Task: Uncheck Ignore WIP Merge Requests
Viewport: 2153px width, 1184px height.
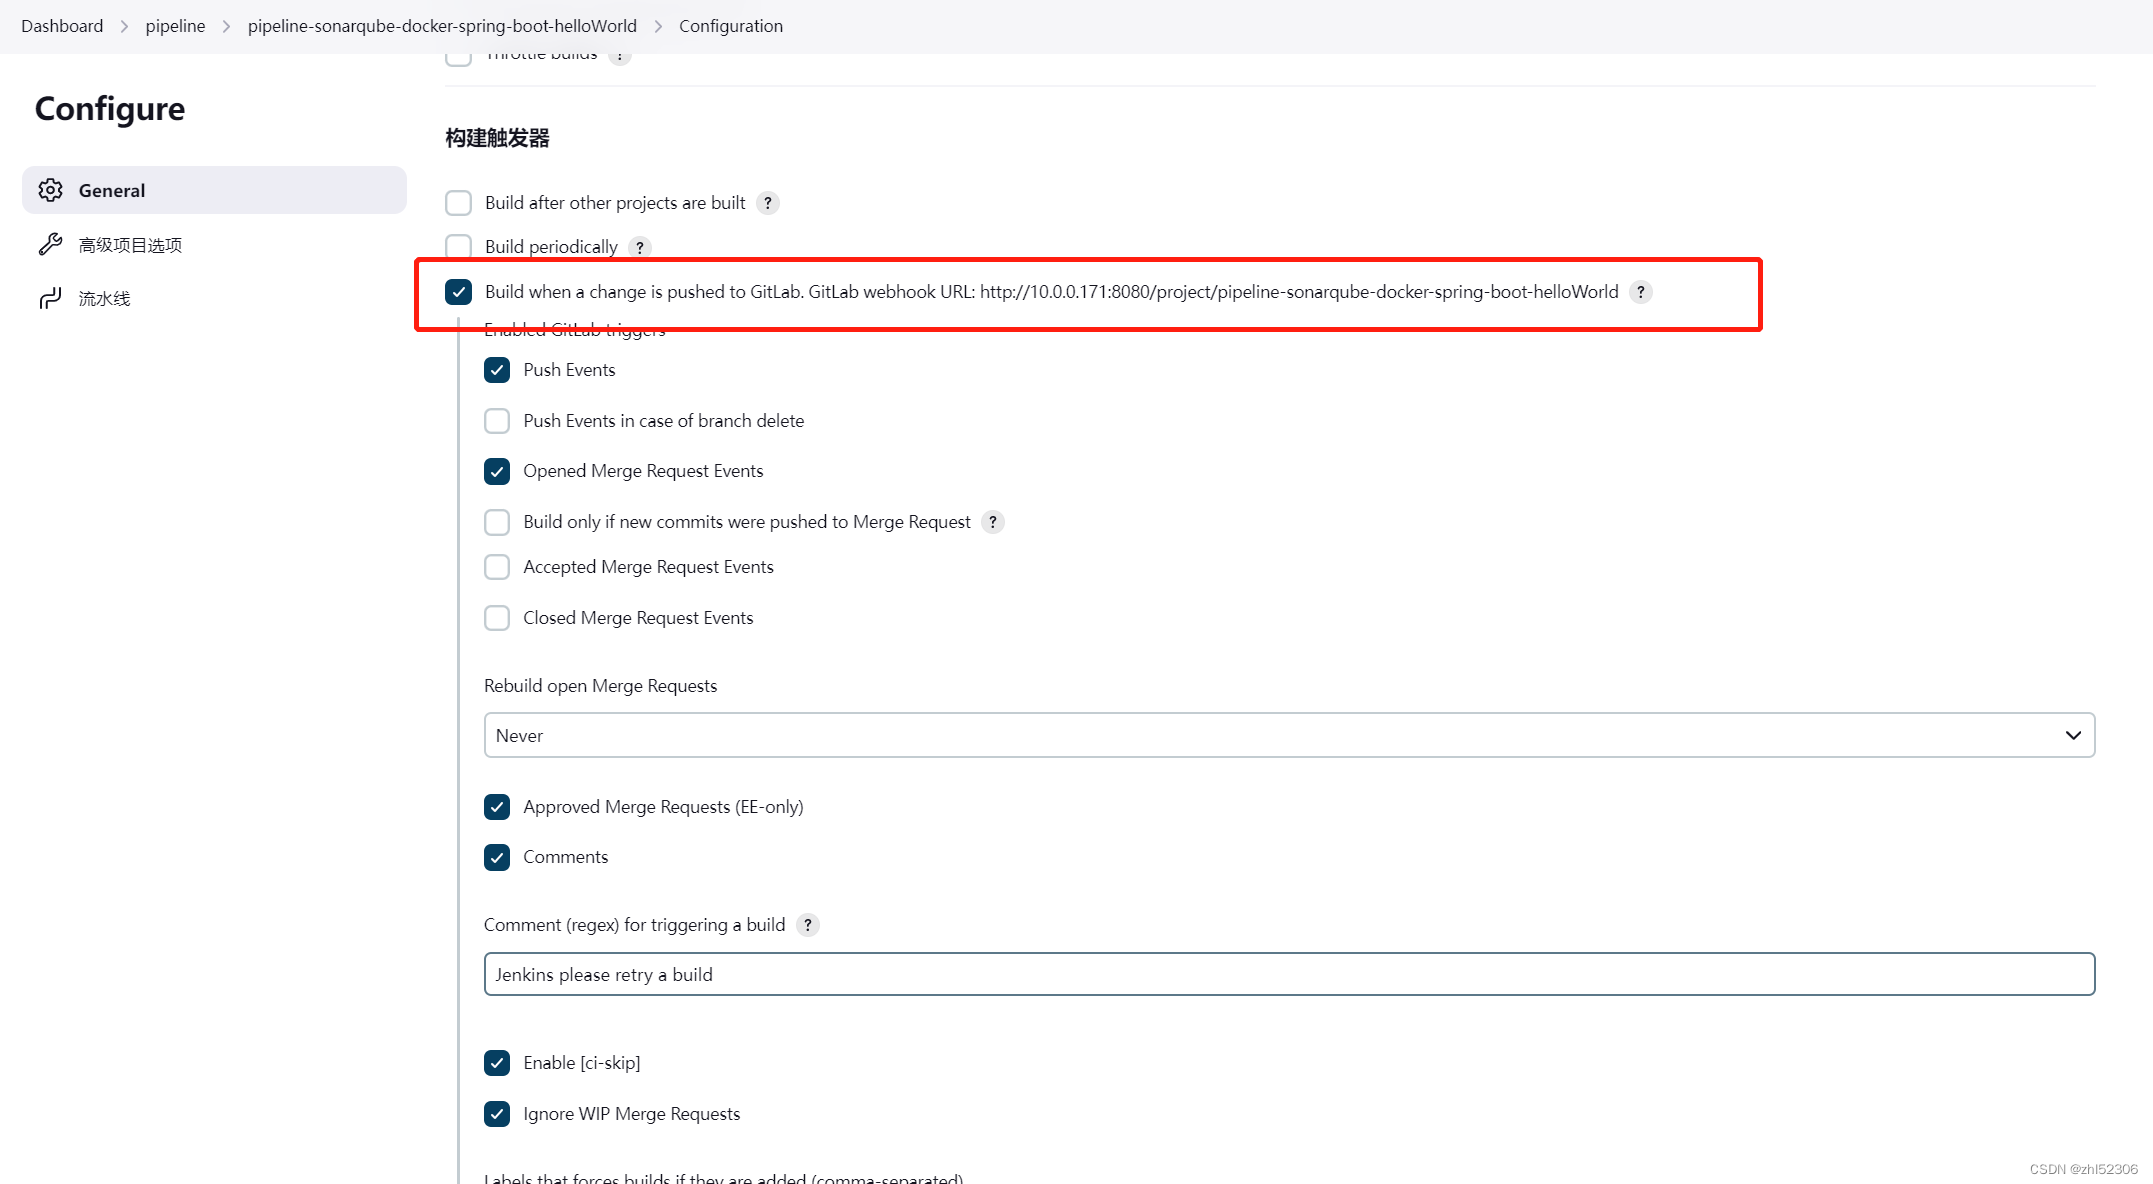Action: (x=497, y=1114)
